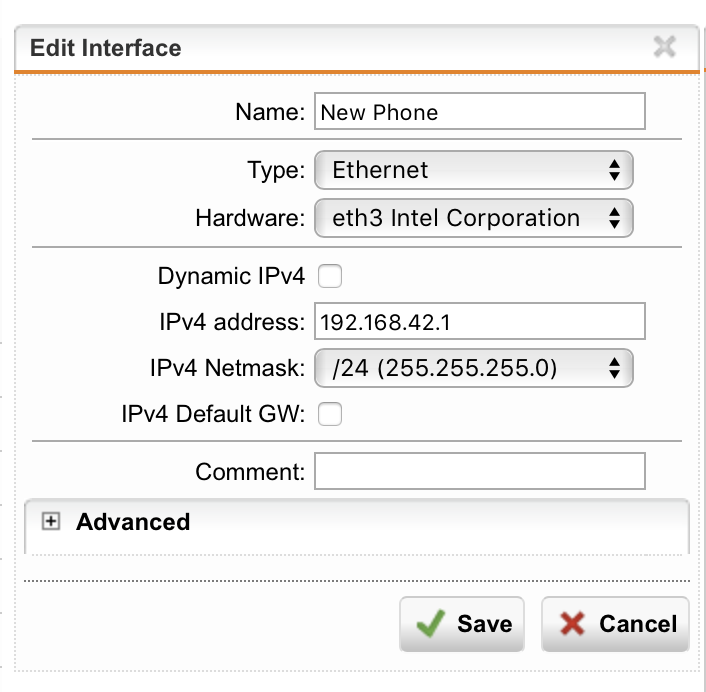Toggle the IPv4 Default GW checkbox
The height and width of the screenshot is (692, 706).
click(x=329, y=413)
